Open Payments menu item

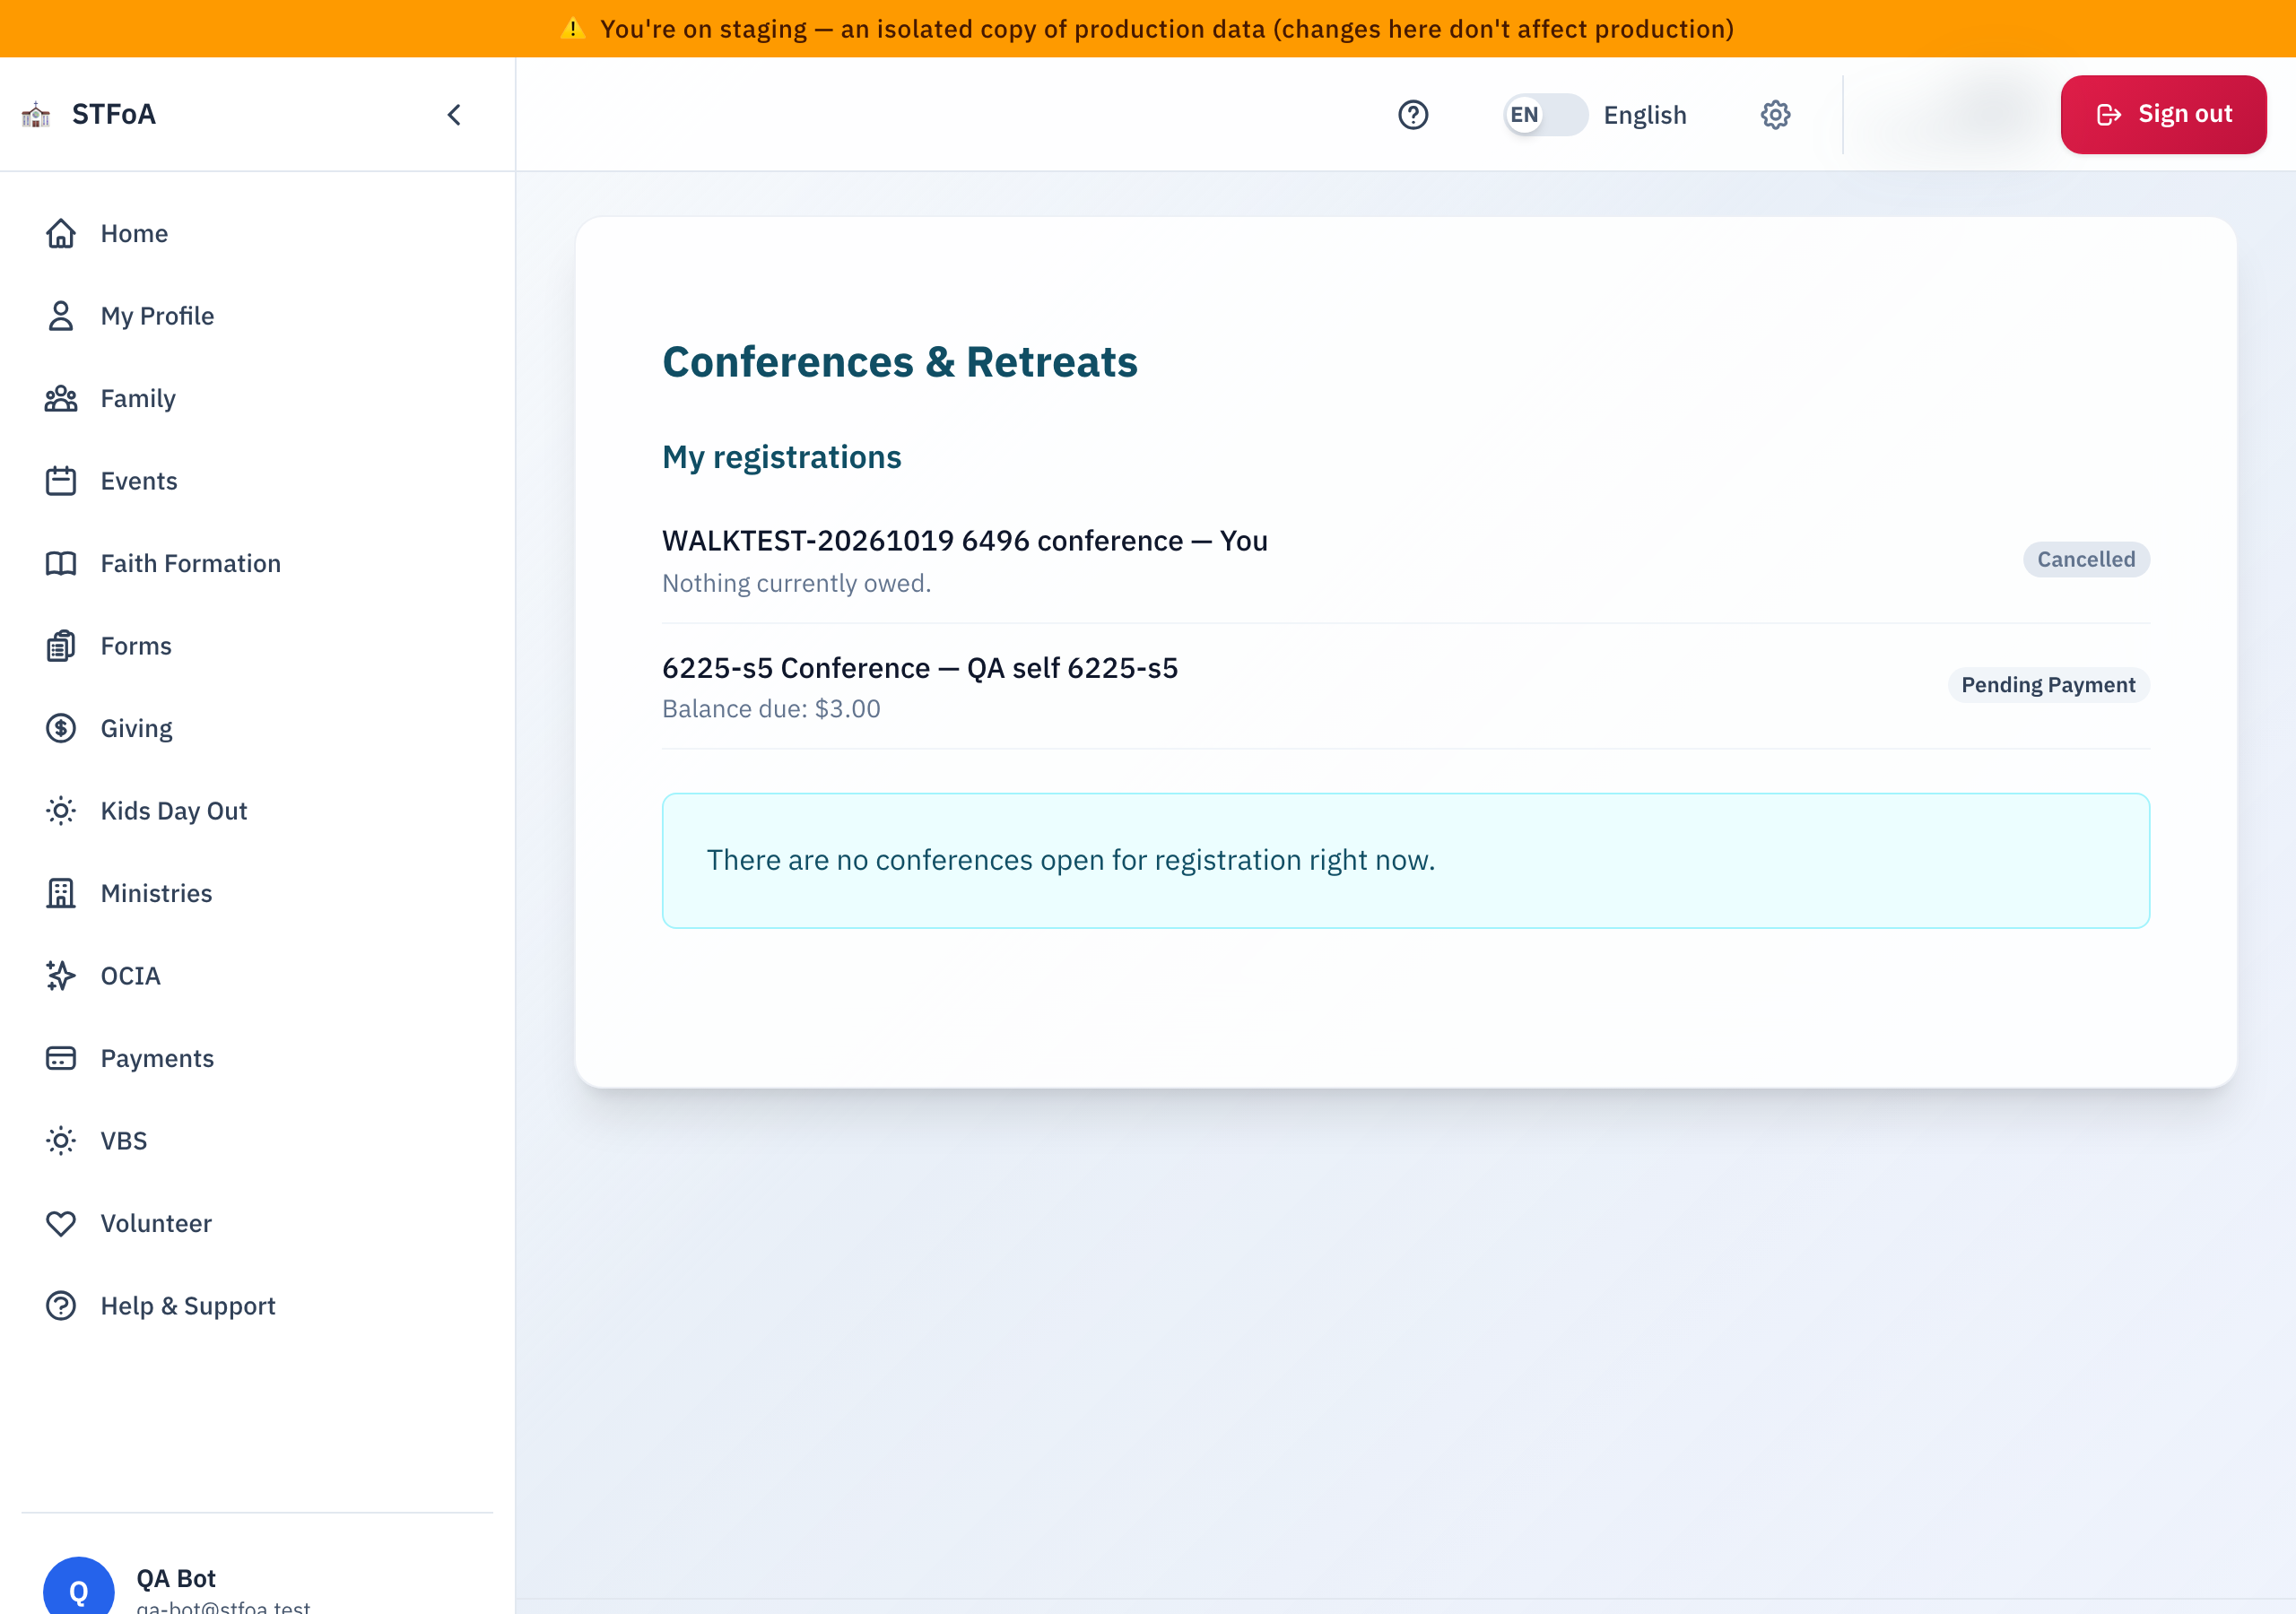pos(257,1058)
